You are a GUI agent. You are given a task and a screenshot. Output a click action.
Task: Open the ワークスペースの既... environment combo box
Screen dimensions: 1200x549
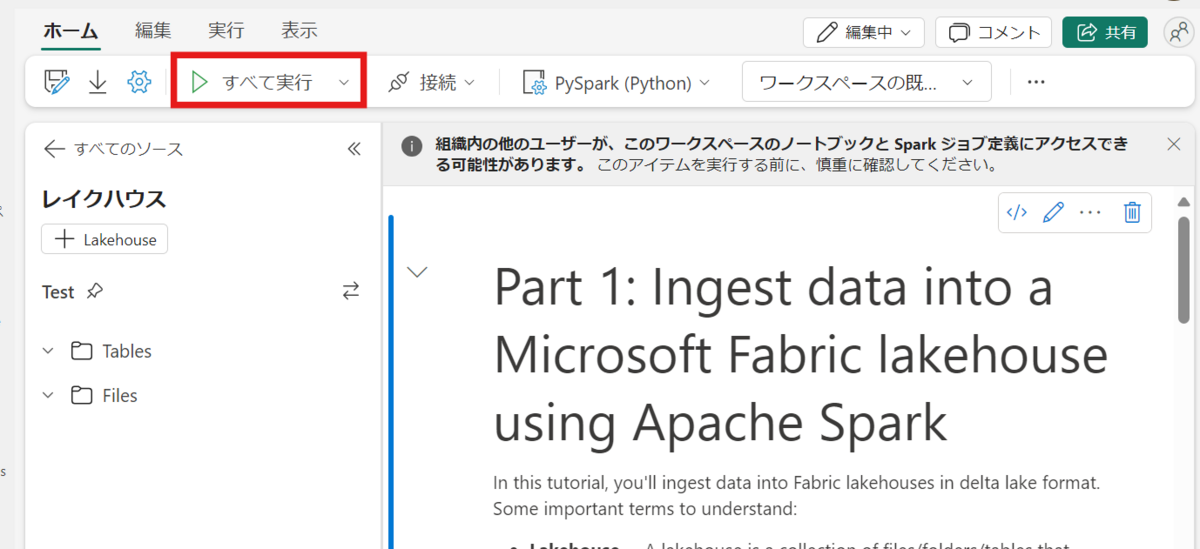866,82
